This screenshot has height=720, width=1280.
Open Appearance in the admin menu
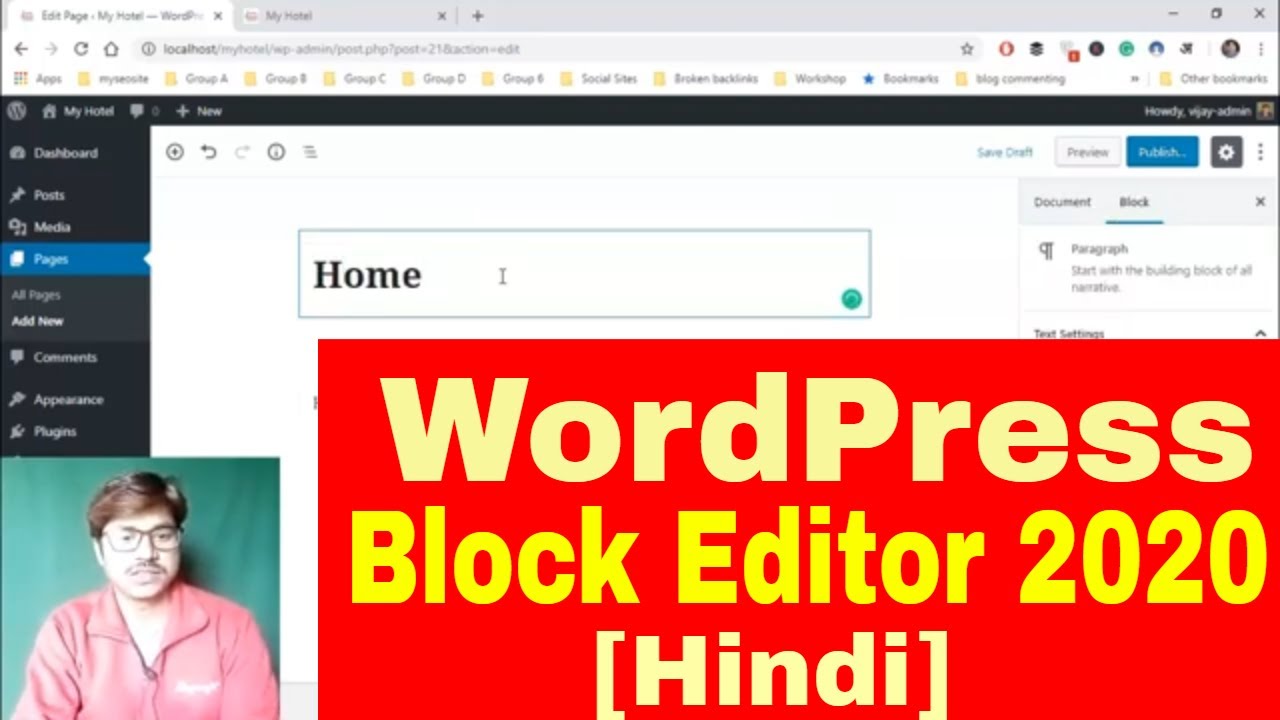pyautogui.click(x=68, y=399)
